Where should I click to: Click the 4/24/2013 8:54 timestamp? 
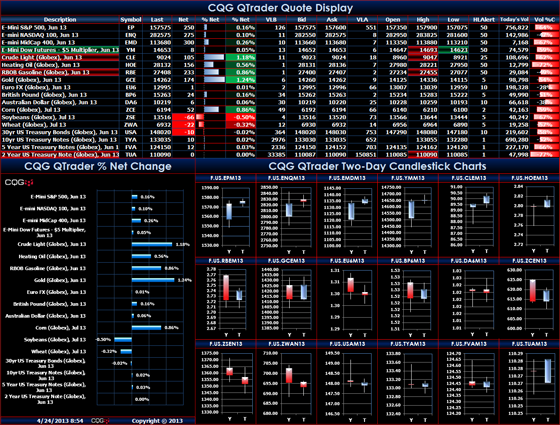click(60, 421)
